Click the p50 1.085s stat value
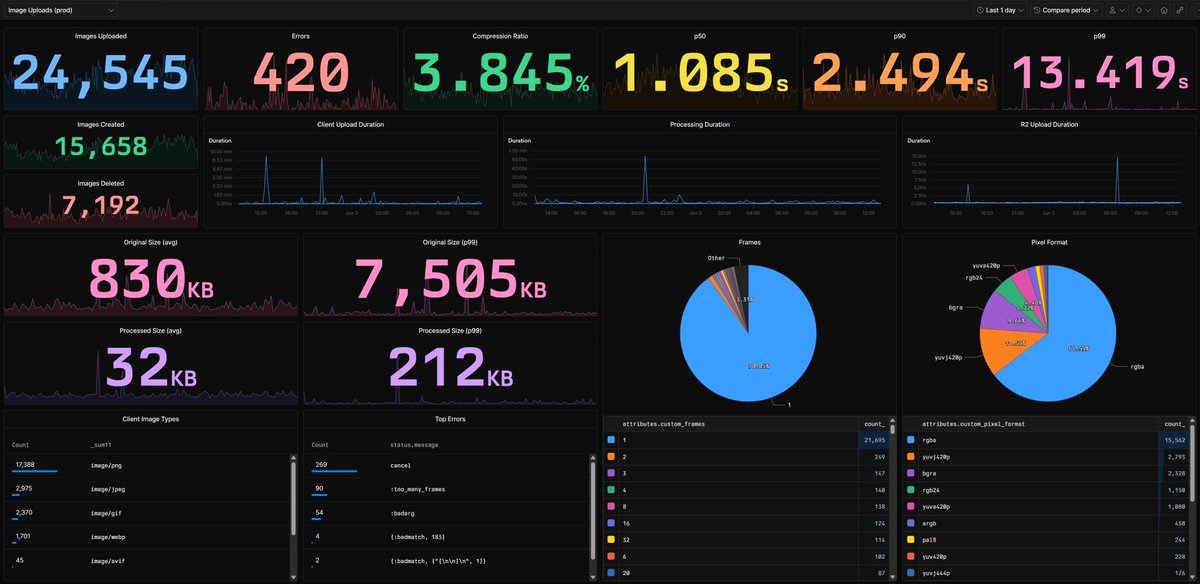1200x584 pixels. (699, 74)
